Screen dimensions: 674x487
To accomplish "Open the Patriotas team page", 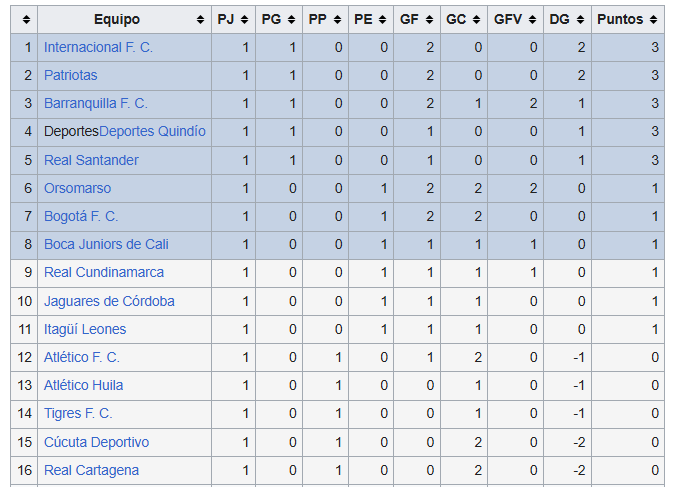I will 71,76.
